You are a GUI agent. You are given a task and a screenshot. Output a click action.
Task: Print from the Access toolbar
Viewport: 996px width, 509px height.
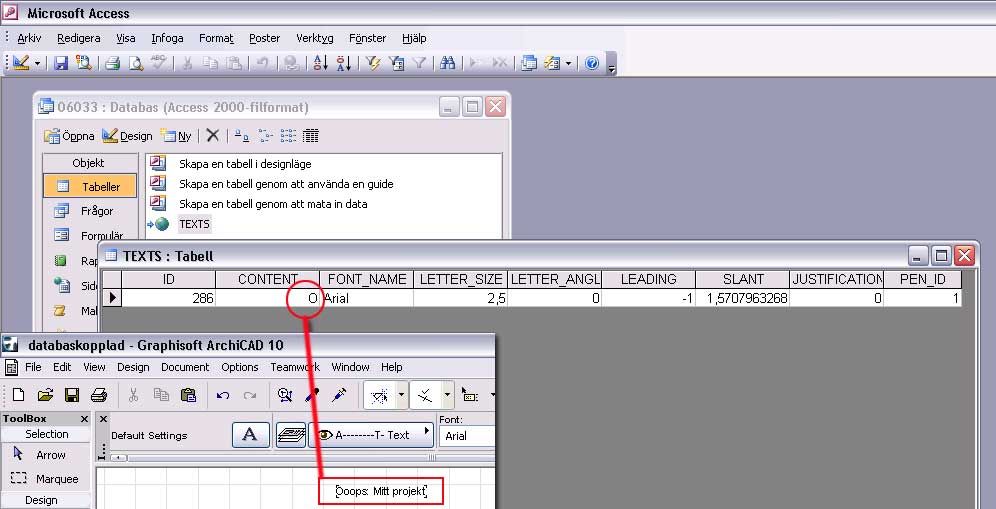(x=113, y=63)
